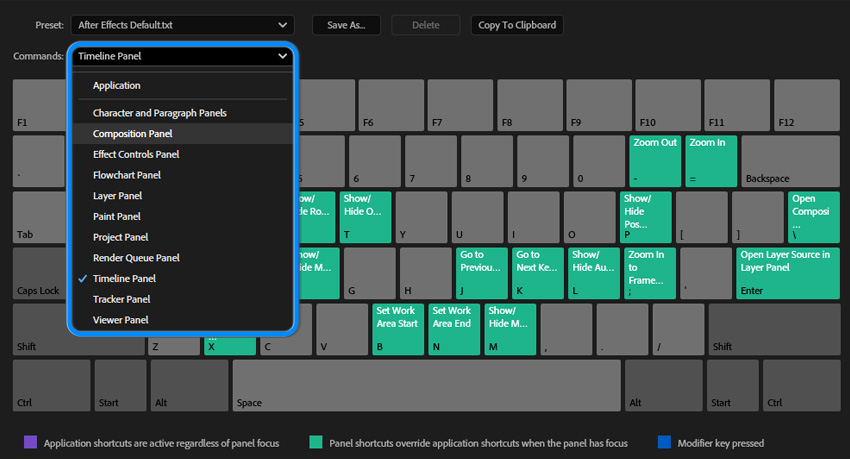Click the right Alt key

click(x=664, y=385)
